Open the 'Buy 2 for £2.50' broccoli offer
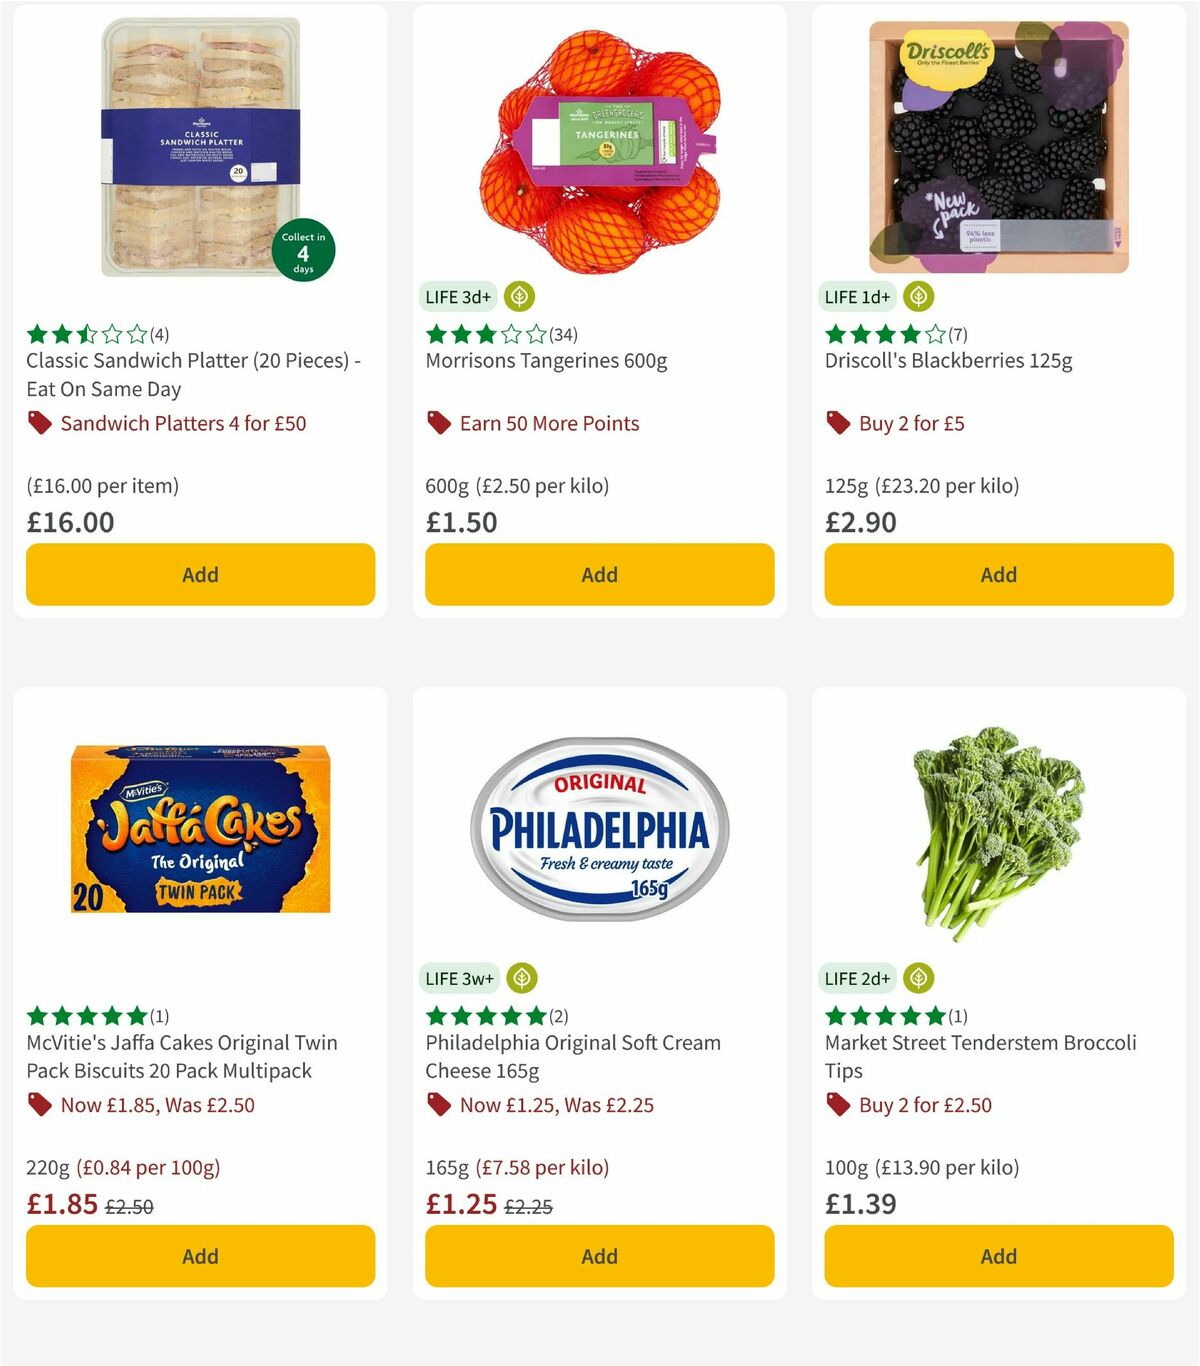1200x1366 pixels. (x=924, y=1105)
